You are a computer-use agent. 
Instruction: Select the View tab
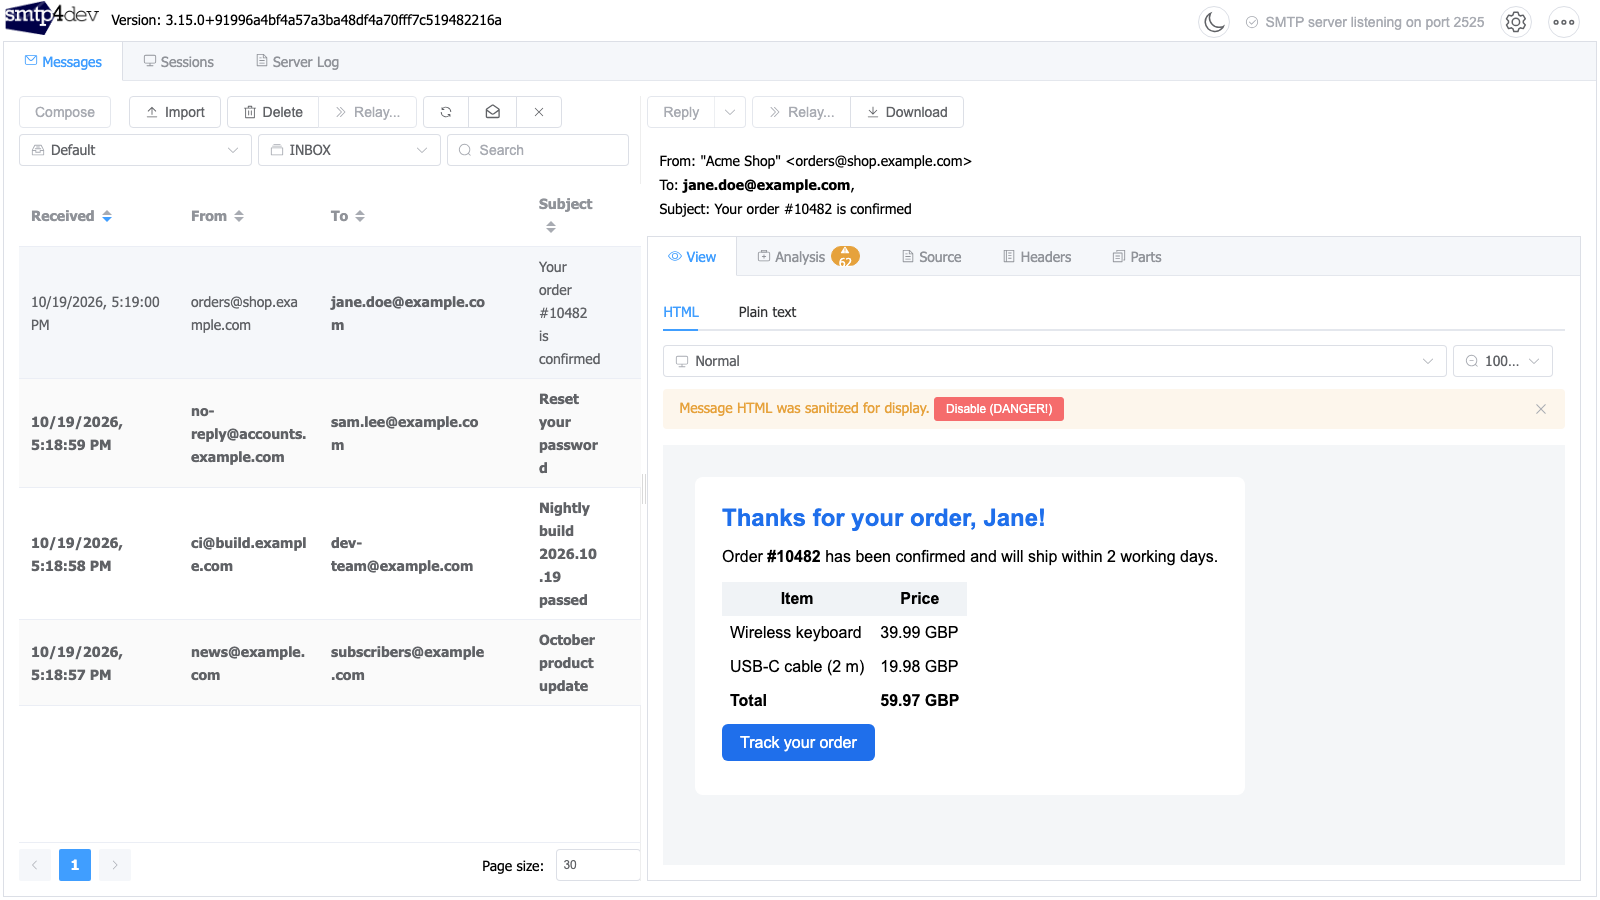(x=692, y=257)
